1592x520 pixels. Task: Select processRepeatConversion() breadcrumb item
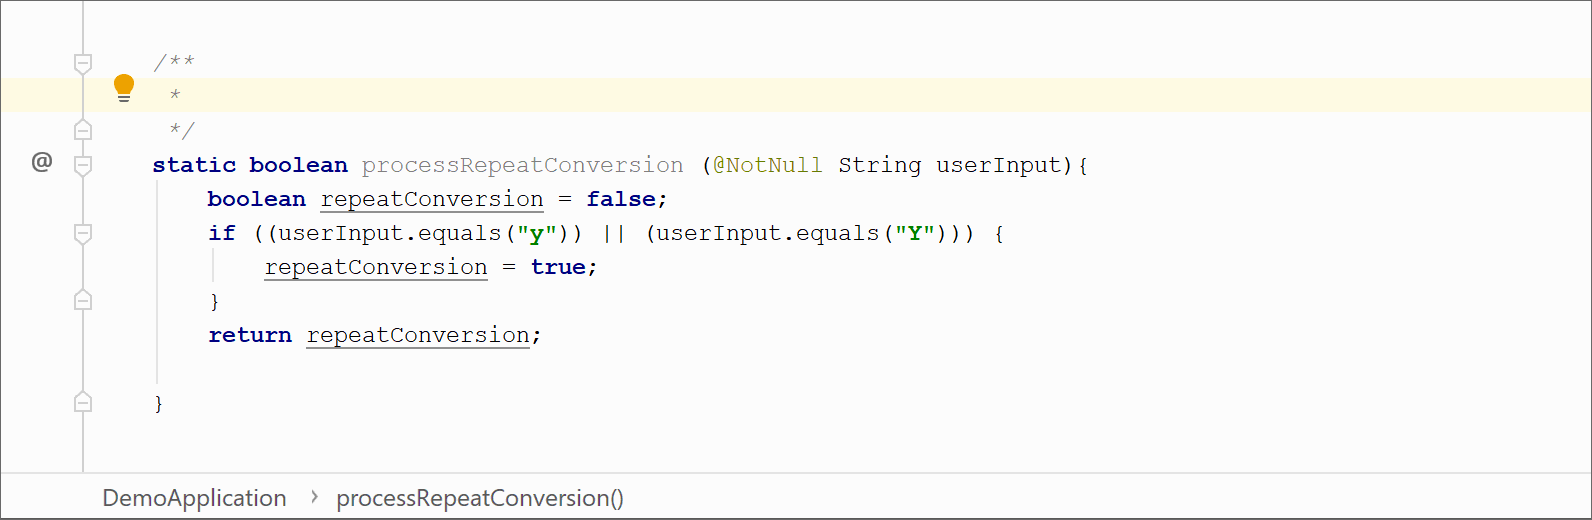(480, 498)
